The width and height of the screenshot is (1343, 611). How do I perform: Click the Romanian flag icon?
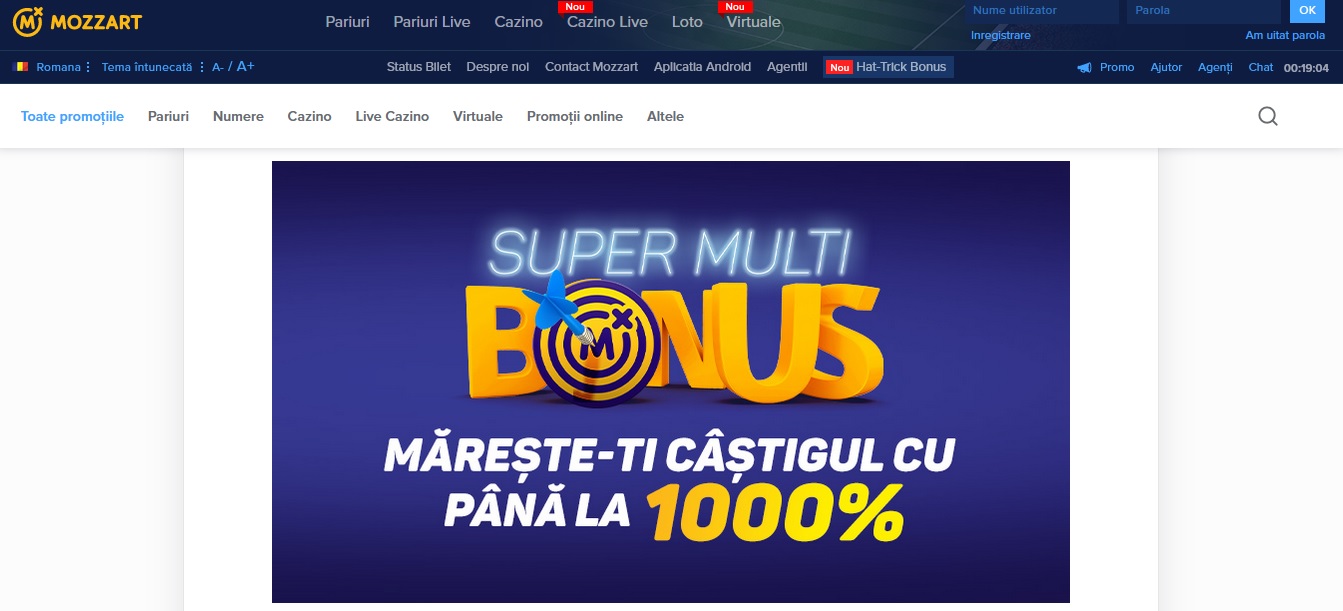coord(21,67)
